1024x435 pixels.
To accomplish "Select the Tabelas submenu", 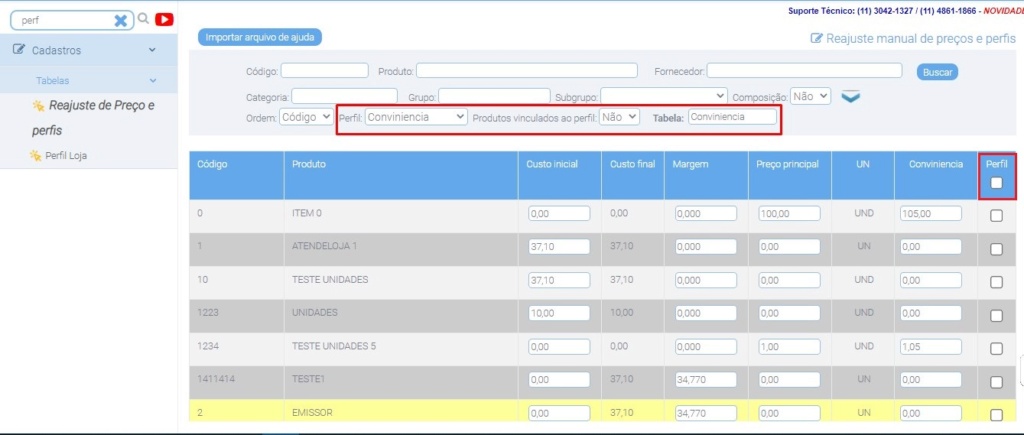I will (88, 80).
